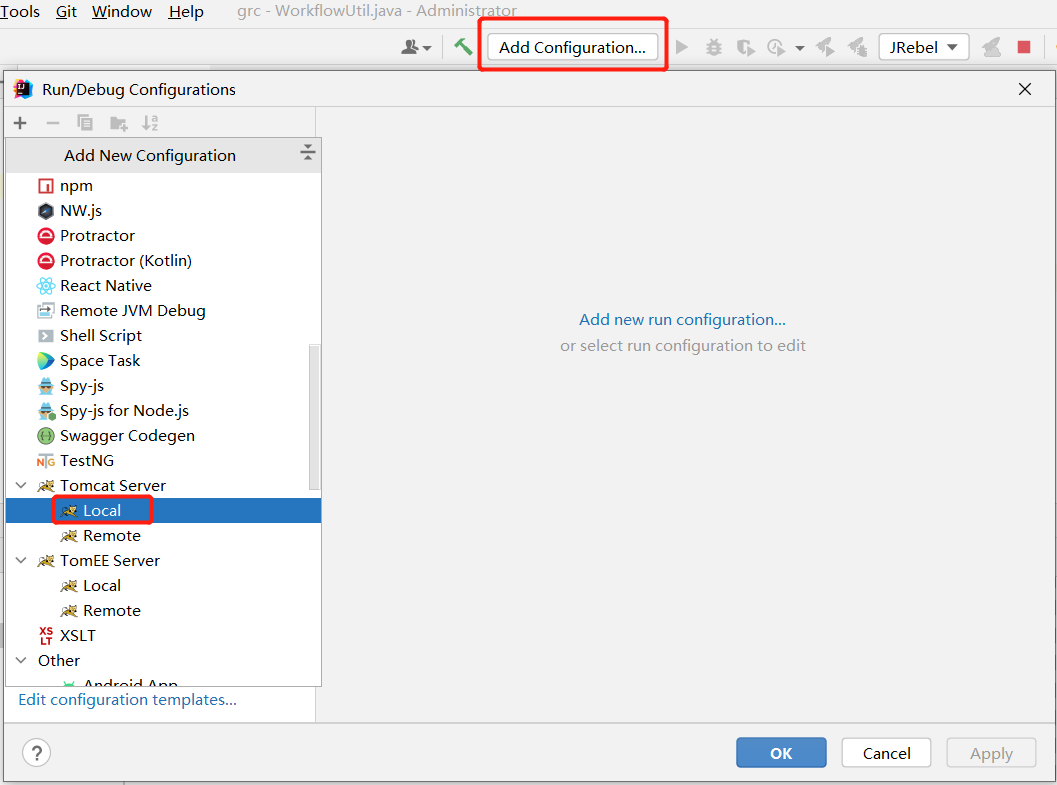Click the Add Configuration... button
Image resolution: width=1057 pixels, height=785 pixels.
tap(572, 47)
